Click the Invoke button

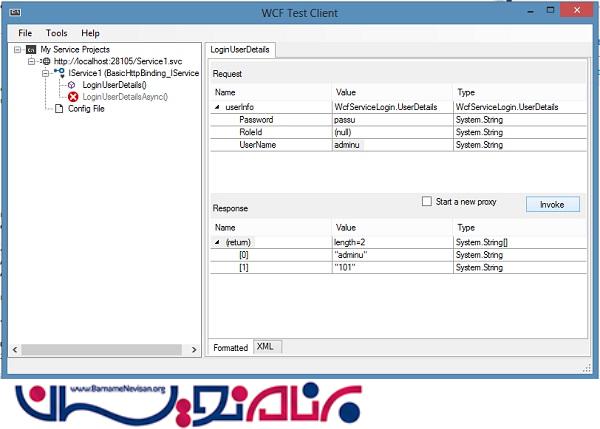[x=553, y=204]
